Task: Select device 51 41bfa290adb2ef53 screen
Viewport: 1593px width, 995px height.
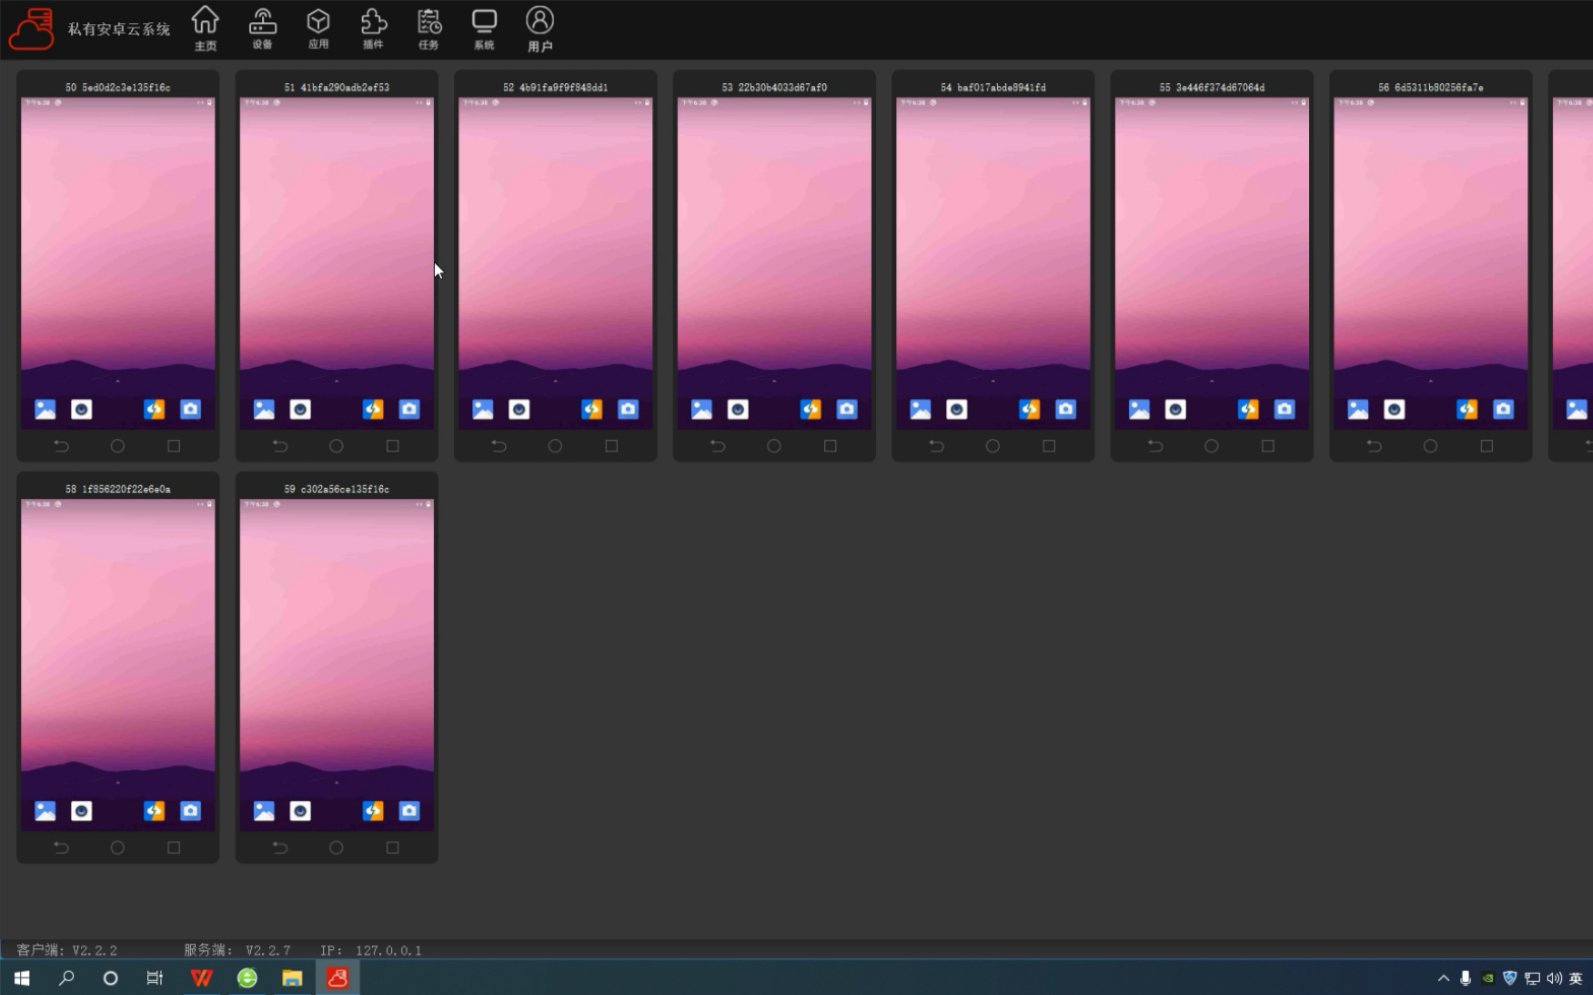Action: (x=337, y=264)
